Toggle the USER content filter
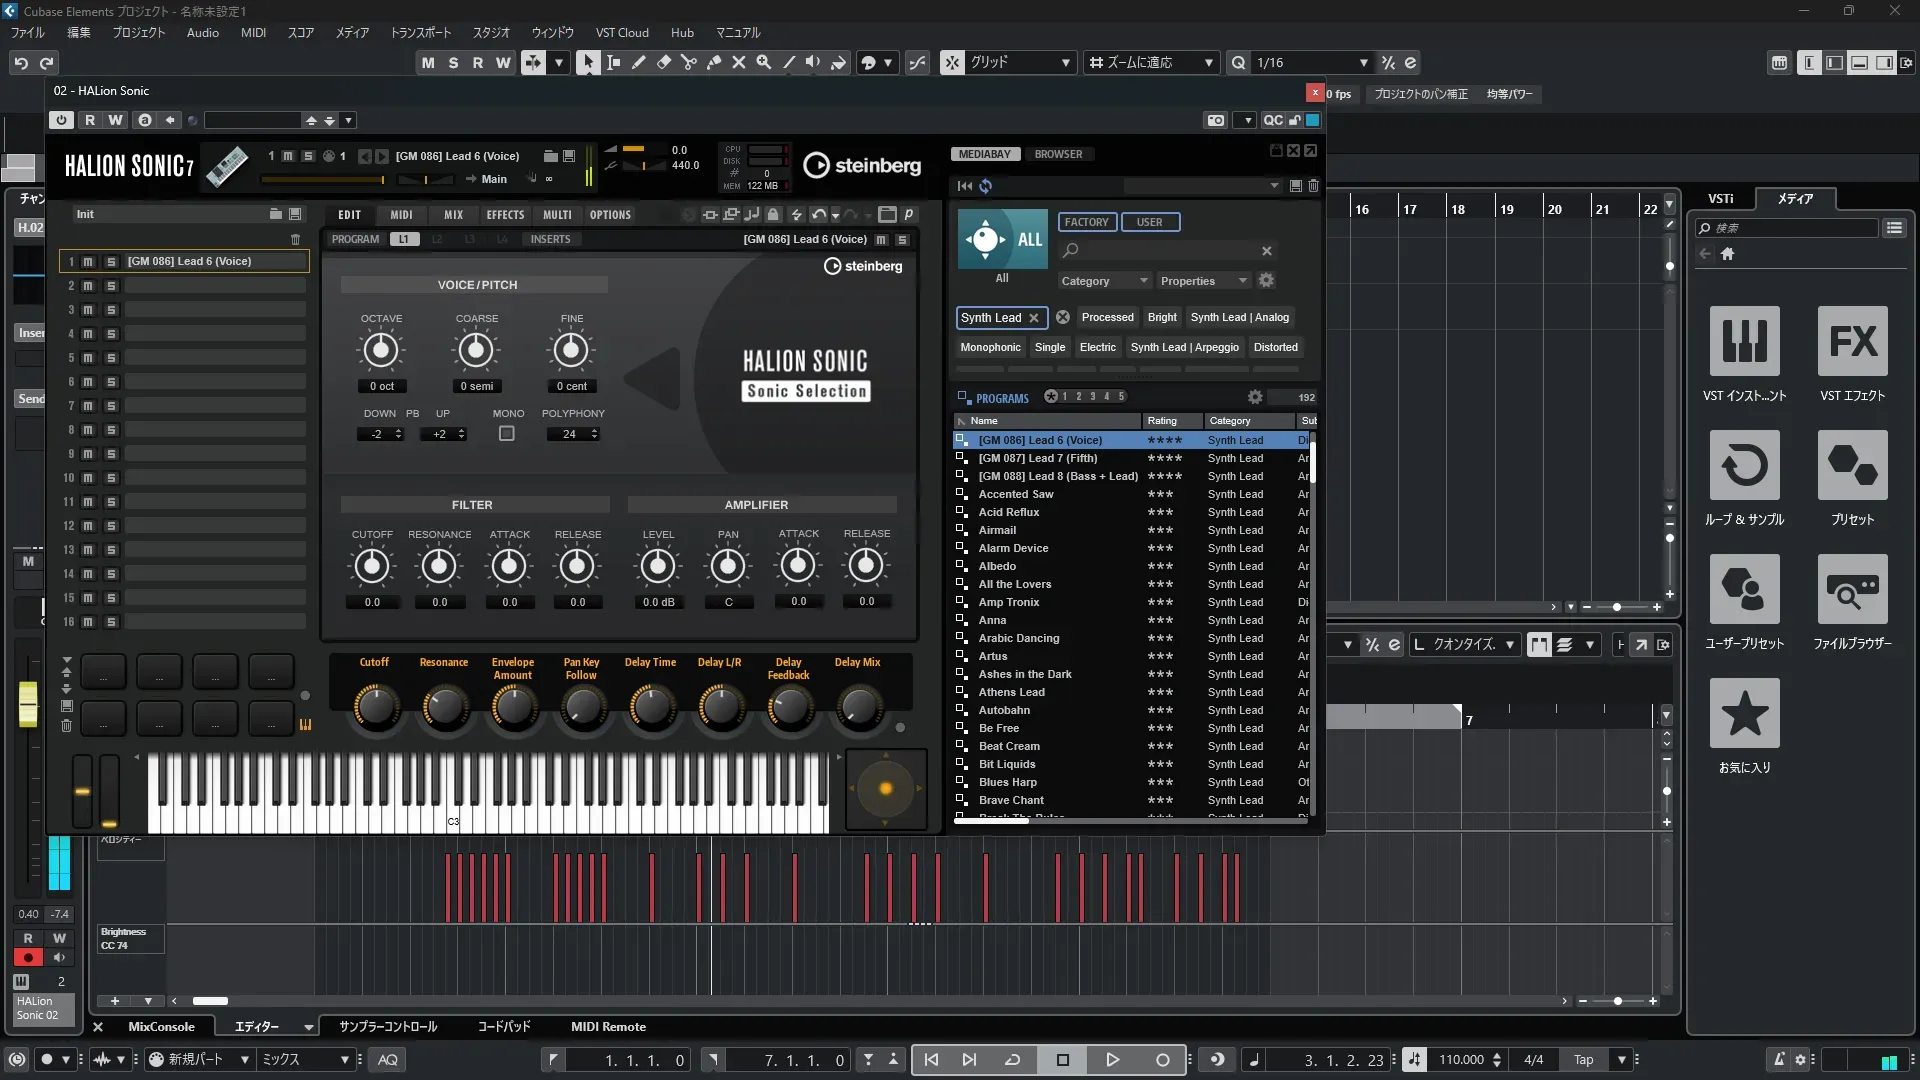 pyautogui.click(x=1149, y=222)
